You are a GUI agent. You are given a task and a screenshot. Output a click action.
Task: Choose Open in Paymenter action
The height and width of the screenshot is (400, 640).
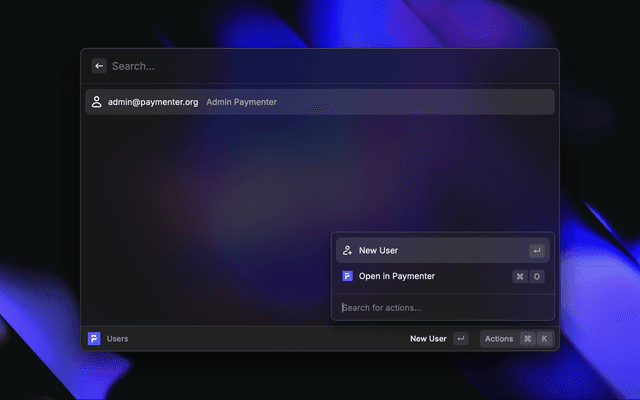click(x=397, y=276)
